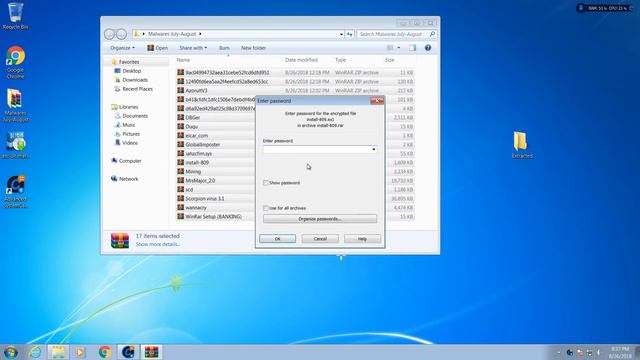The width and height of the screenshot is (640, 360).
Task: Toggle the Explorer preview pane icon
Action: point(413,48)
